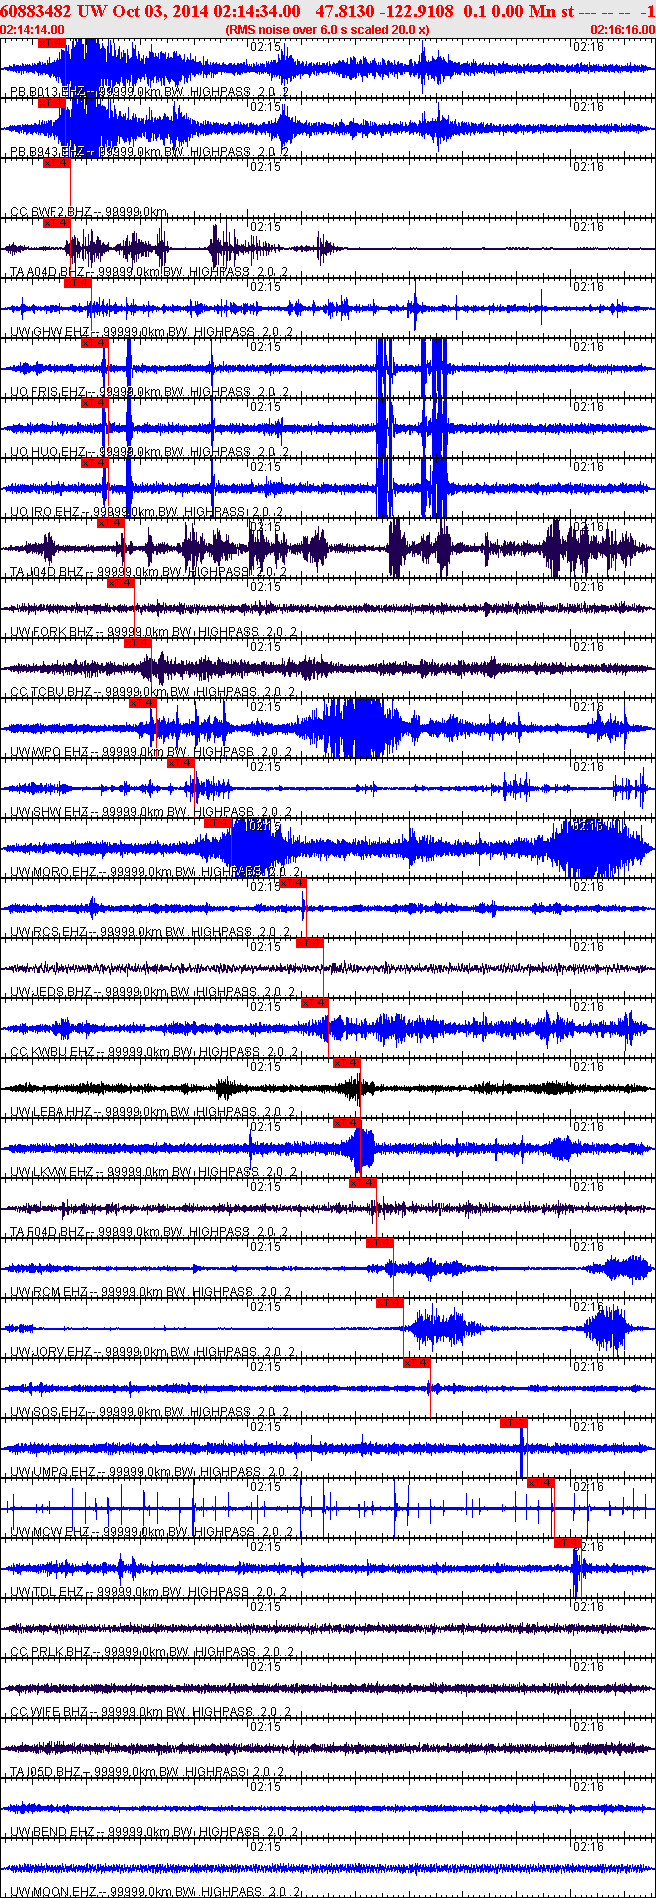Select the UW.MORO.EHZ station label

pyautogui.click(x=54, y=872)
